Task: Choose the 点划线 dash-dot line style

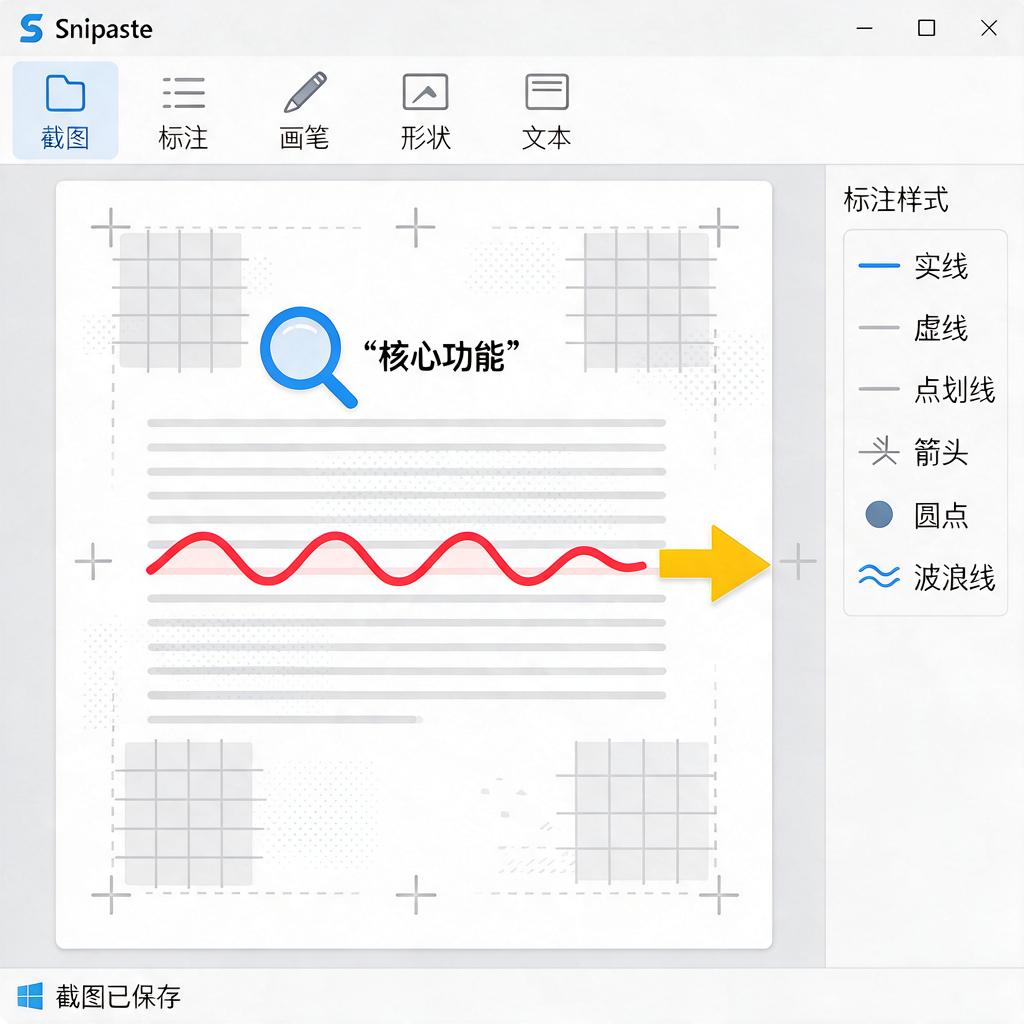Action: pyautogui.click(x=925, y=390)
